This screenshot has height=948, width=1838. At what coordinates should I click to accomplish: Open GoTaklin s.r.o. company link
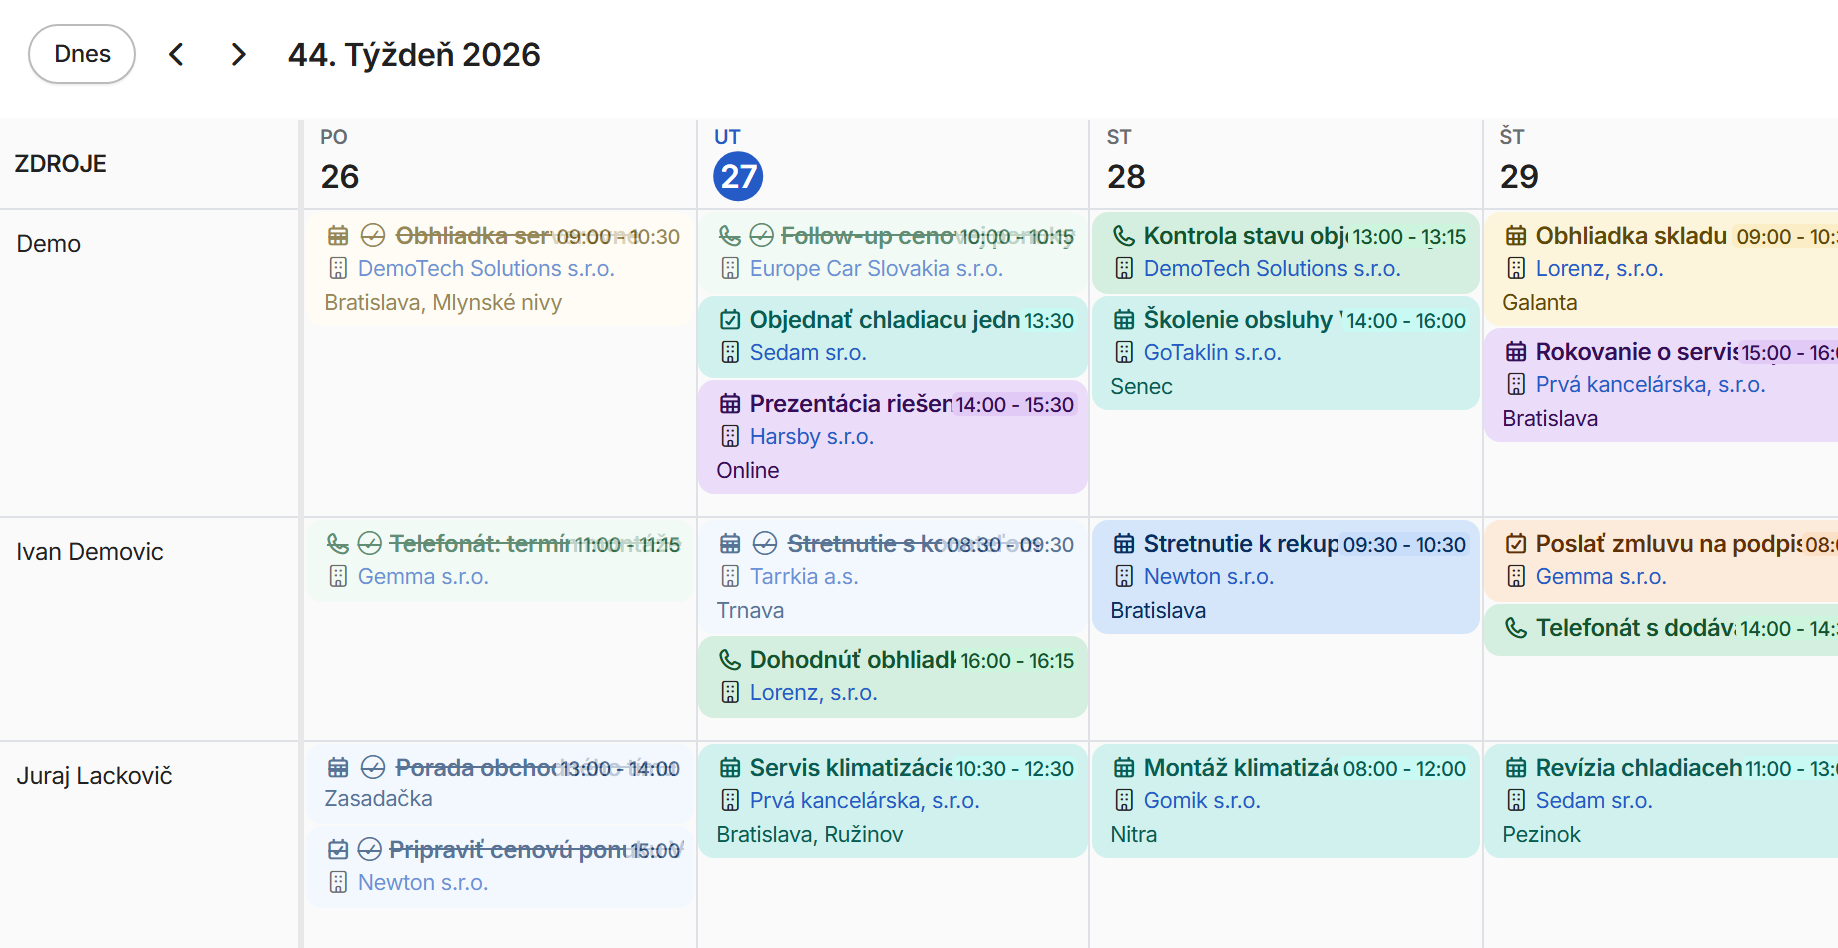(1212, 353)
